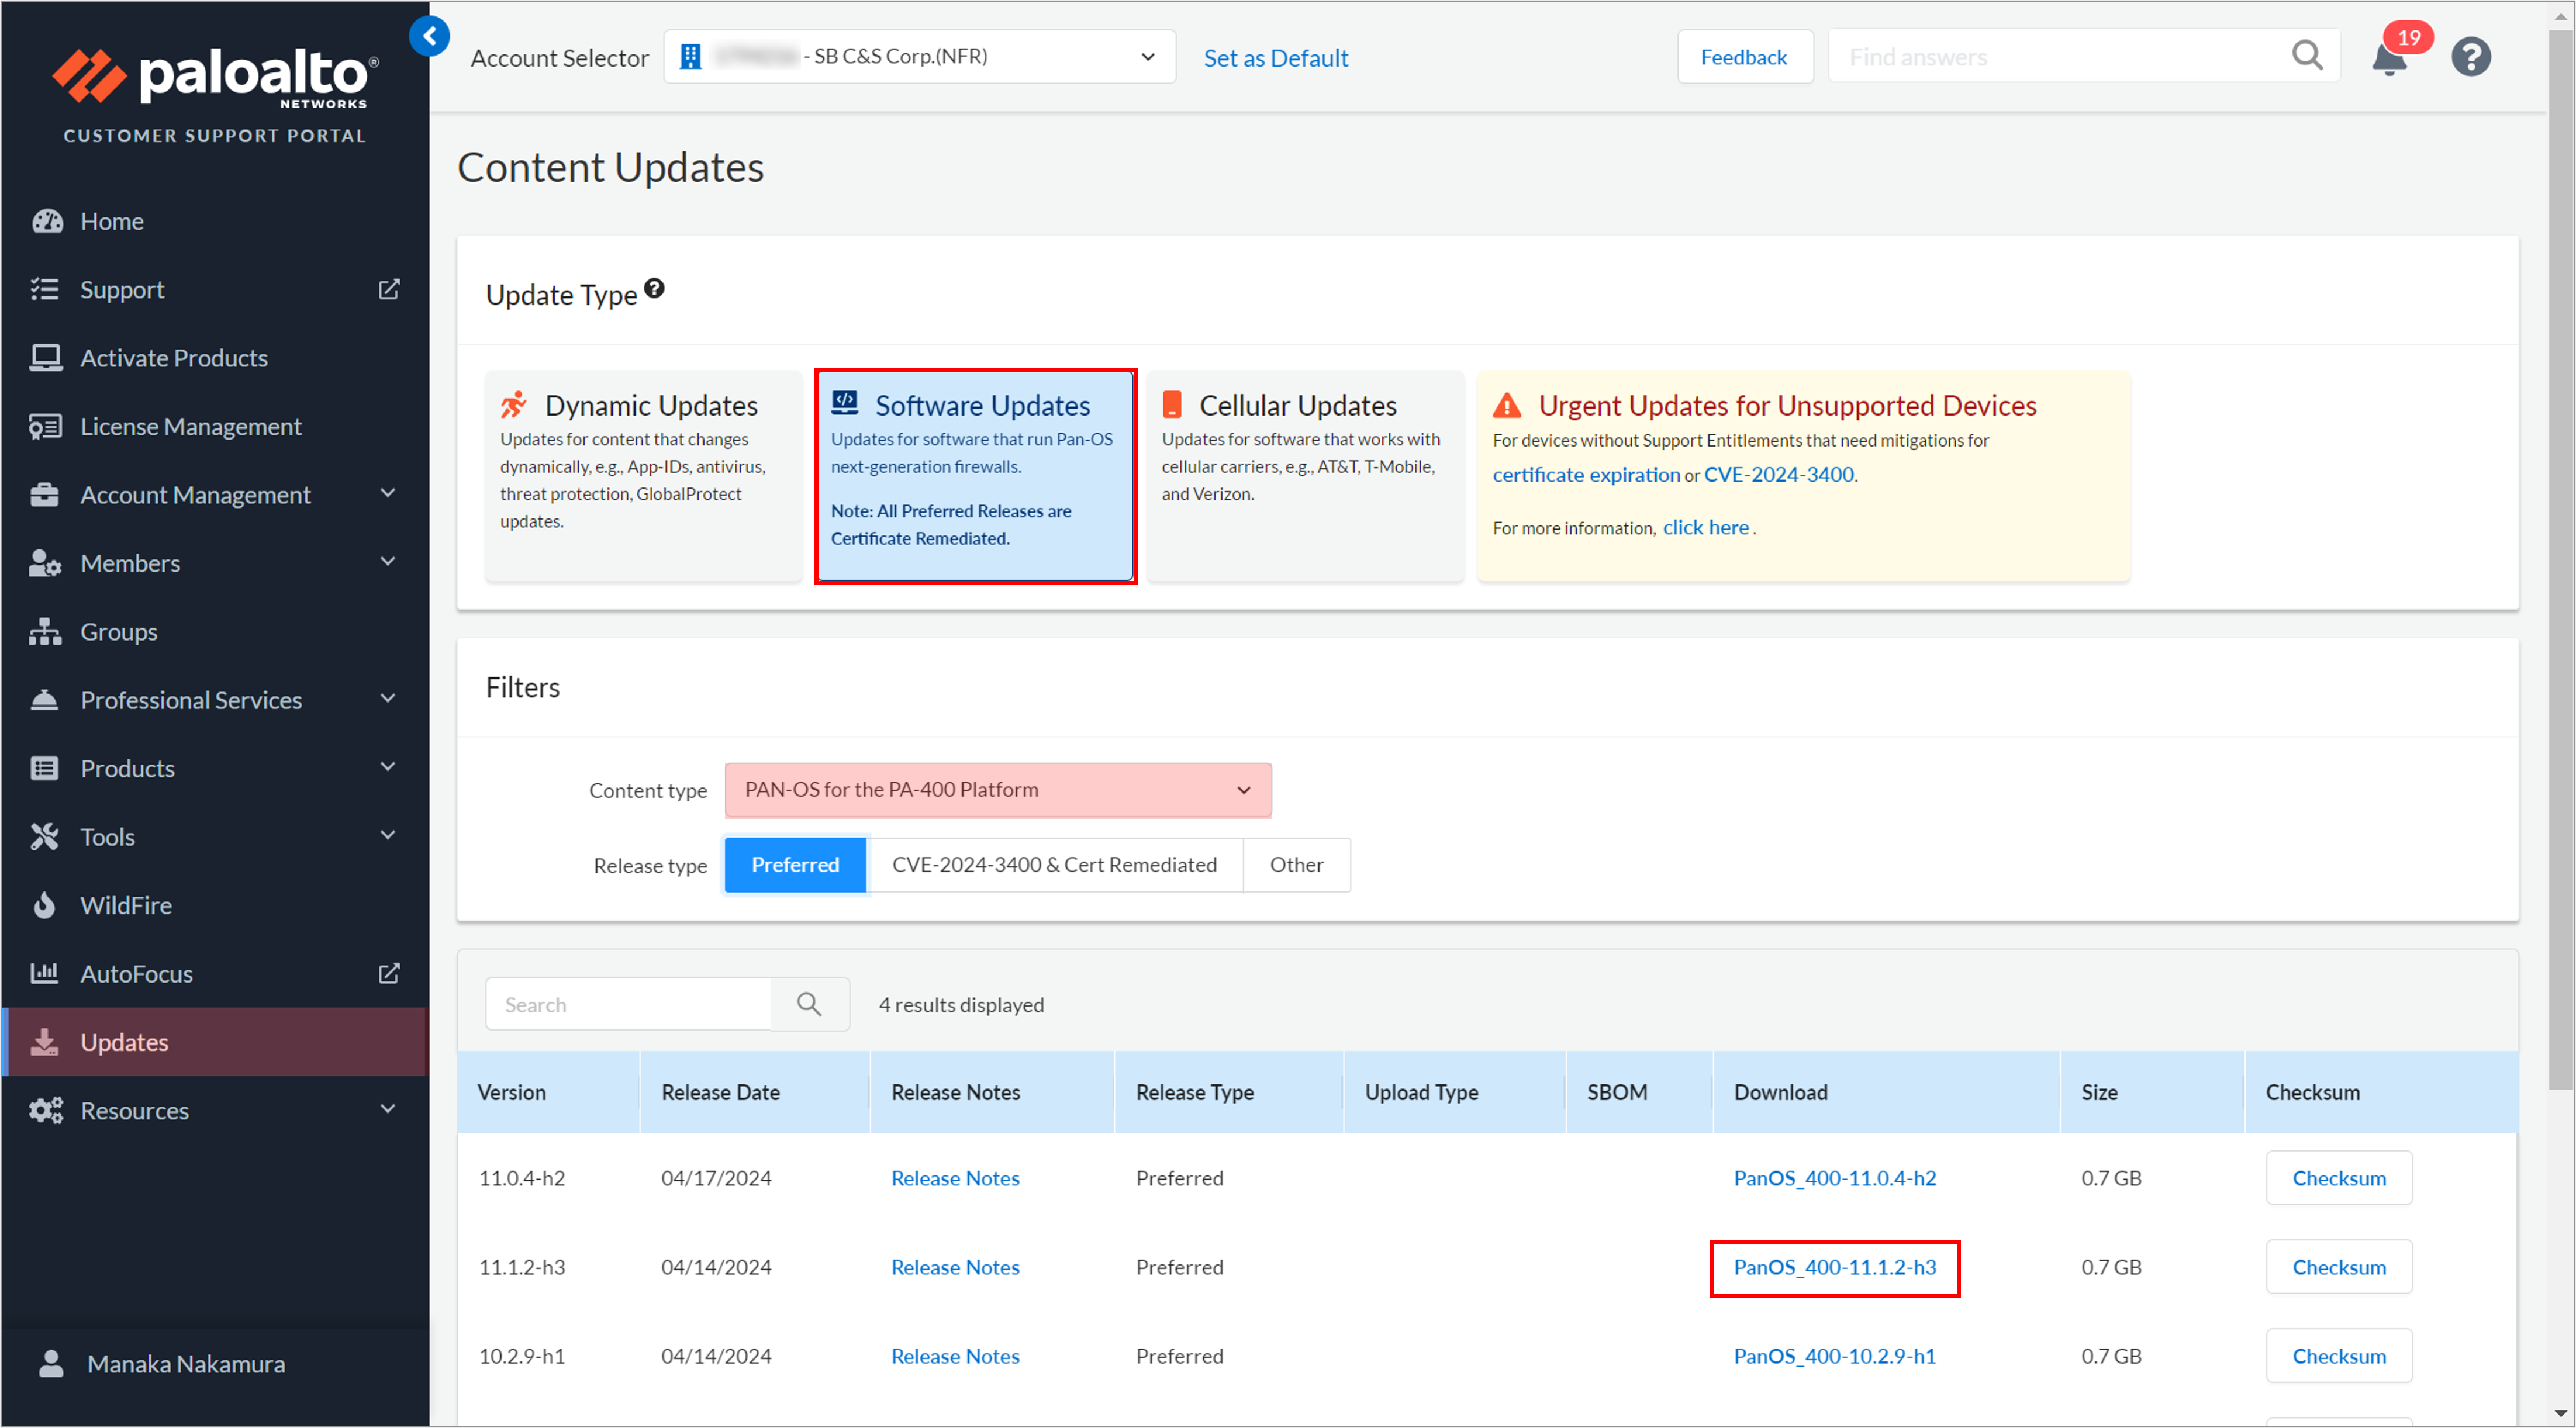
Task: Click Checksum button for 11.0.4-h2
Action: click(x=2338, y=1178)
